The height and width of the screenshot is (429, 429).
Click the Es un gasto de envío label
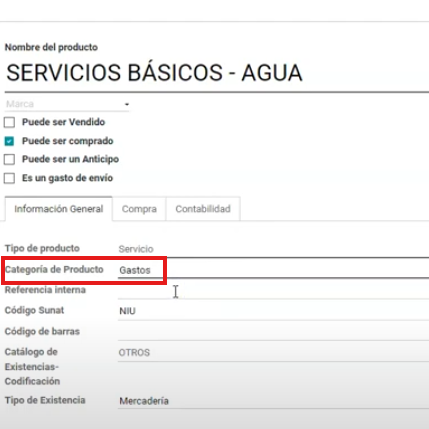pyautogui.click(x=67, y=178)
